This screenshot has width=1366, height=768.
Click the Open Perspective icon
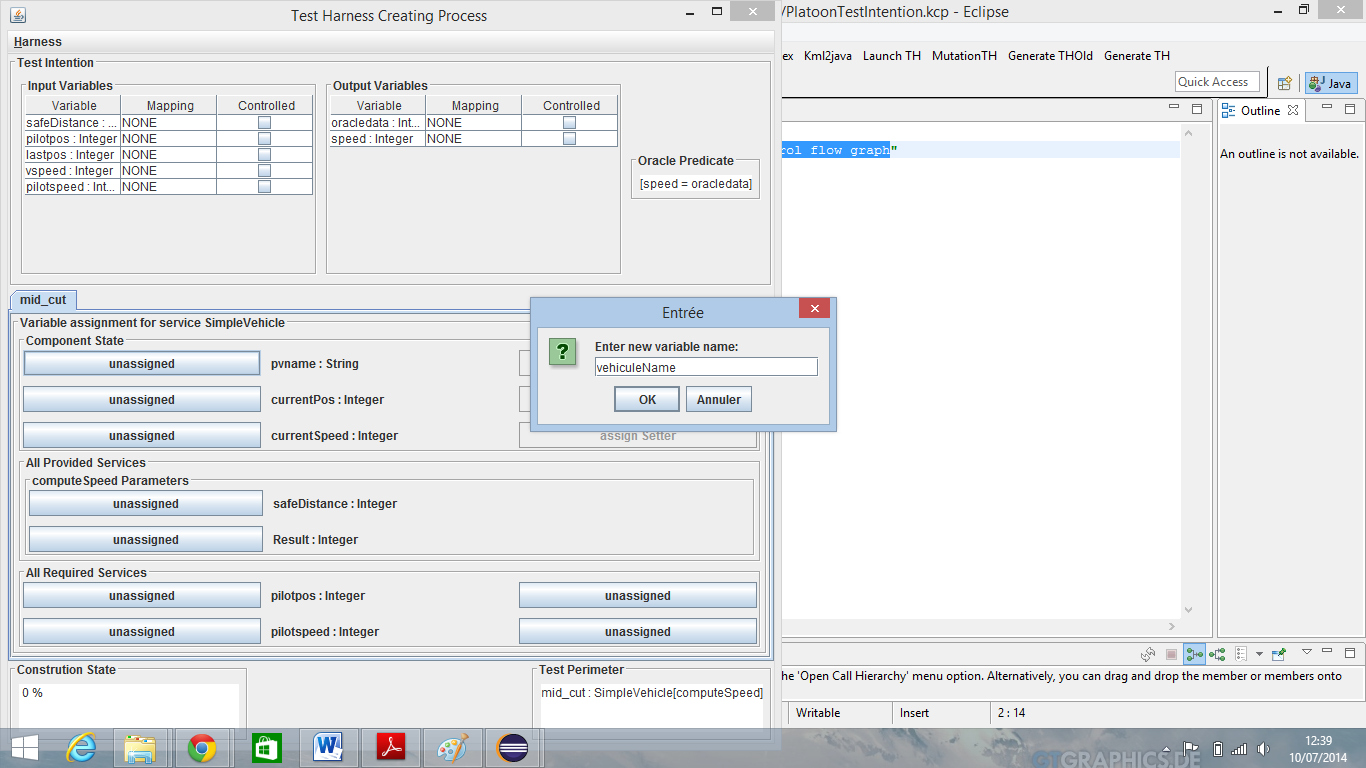(x=1285, y=83)
